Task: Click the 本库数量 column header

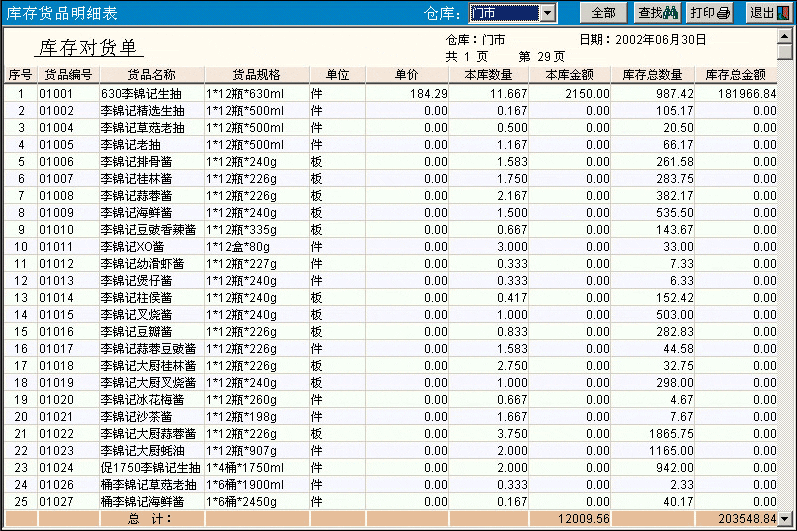Action: (x=488, y=75)
